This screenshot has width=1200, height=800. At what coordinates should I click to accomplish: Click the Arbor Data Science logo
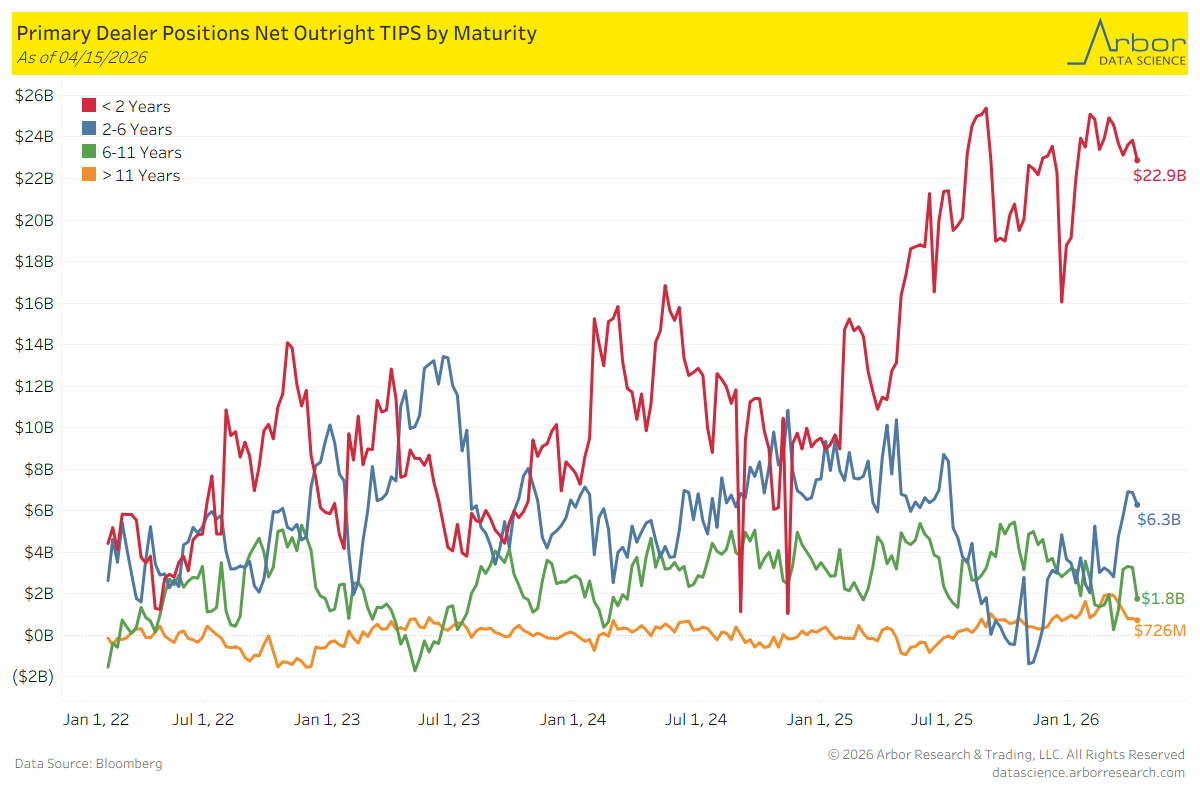[1124, 43]
